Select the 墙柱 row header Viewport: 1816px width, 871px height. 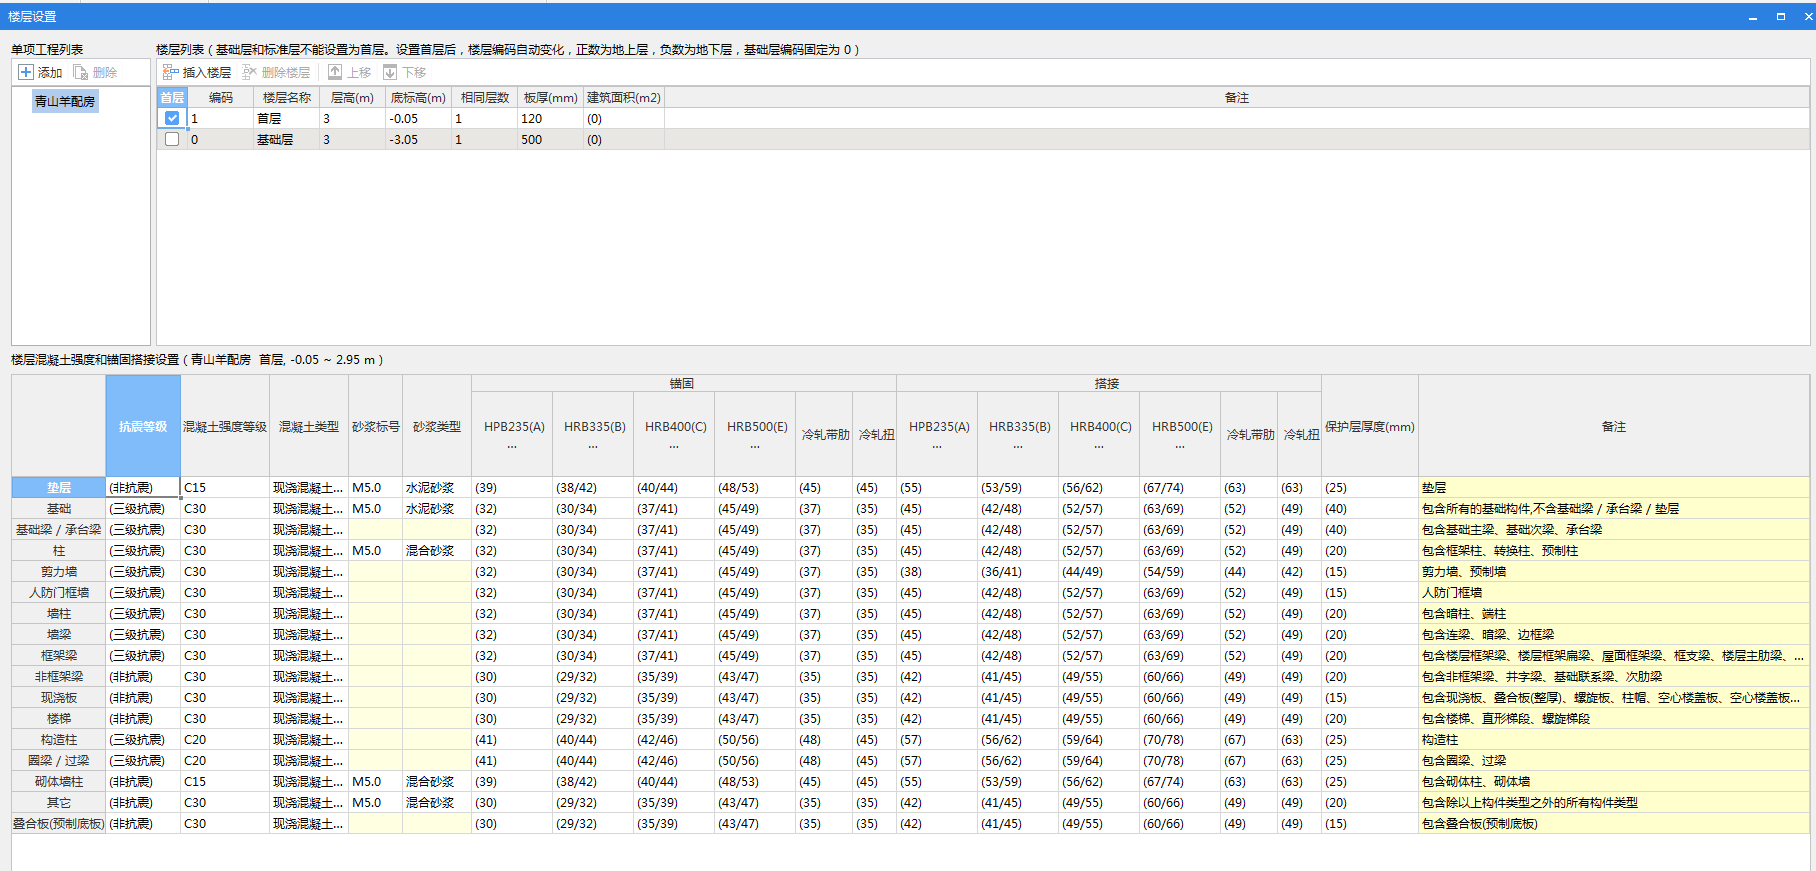click(x=59, y=613)
